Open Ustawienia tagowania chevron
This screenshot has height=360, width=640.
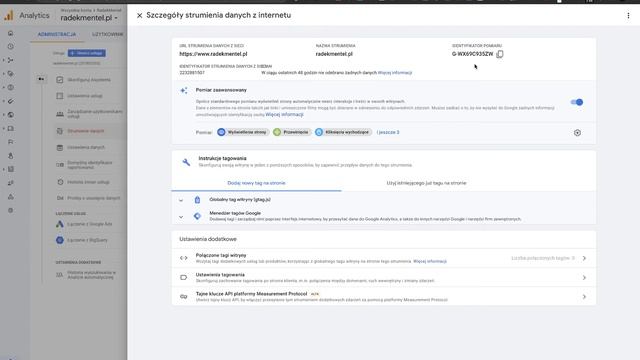click(584, 278)
